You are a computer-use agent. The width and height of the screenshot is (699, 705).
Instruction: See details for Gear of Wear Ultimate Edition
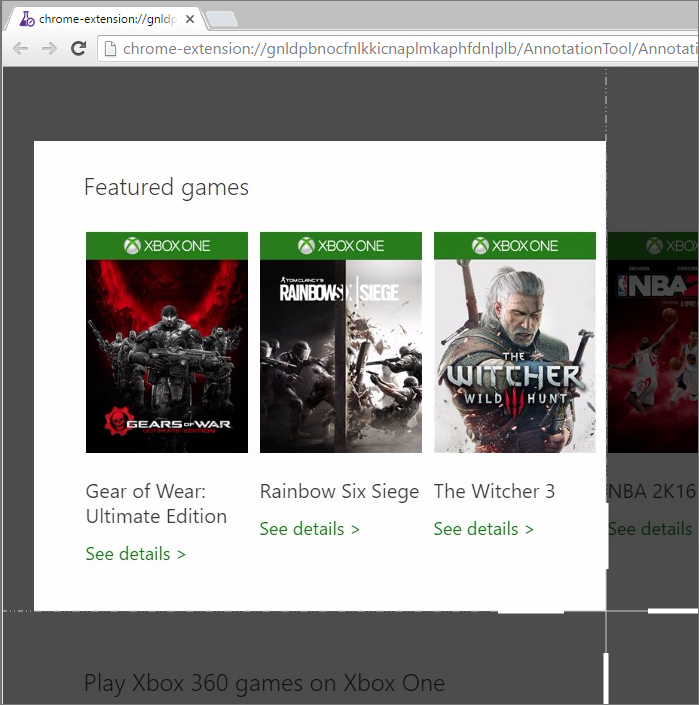[x=135, y=554]
